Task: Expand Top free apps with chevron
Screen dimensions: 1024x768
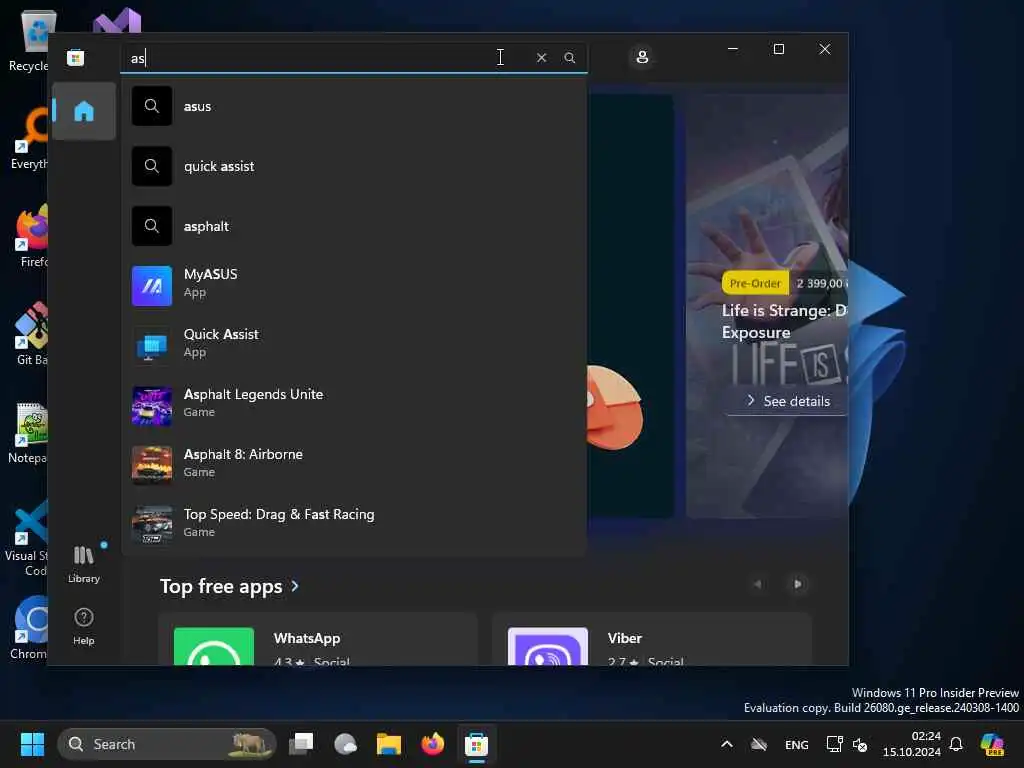Action: [x=295, y=586]
